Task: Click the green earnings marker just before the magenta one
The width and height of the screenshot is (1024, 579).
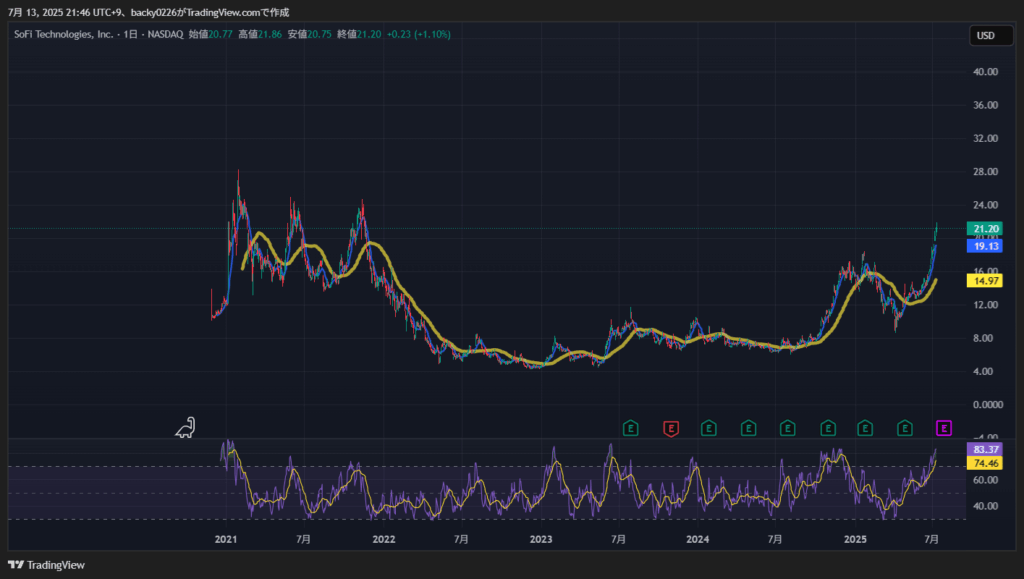Action: 904,428
